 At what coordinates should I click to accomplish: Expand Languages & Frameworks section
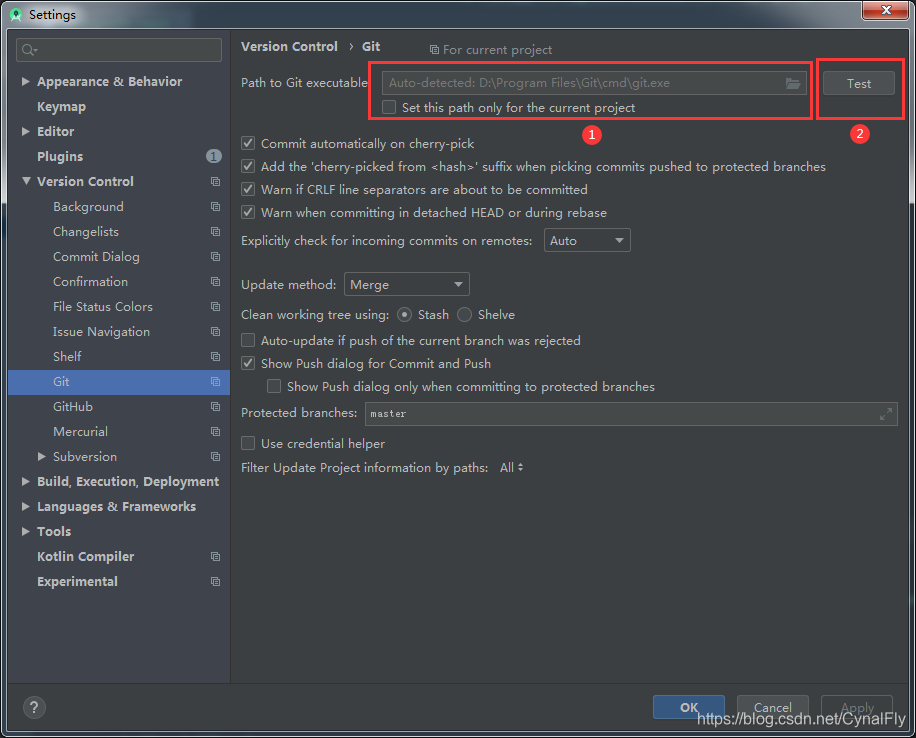pyautogui.click(x=26, y=507)
